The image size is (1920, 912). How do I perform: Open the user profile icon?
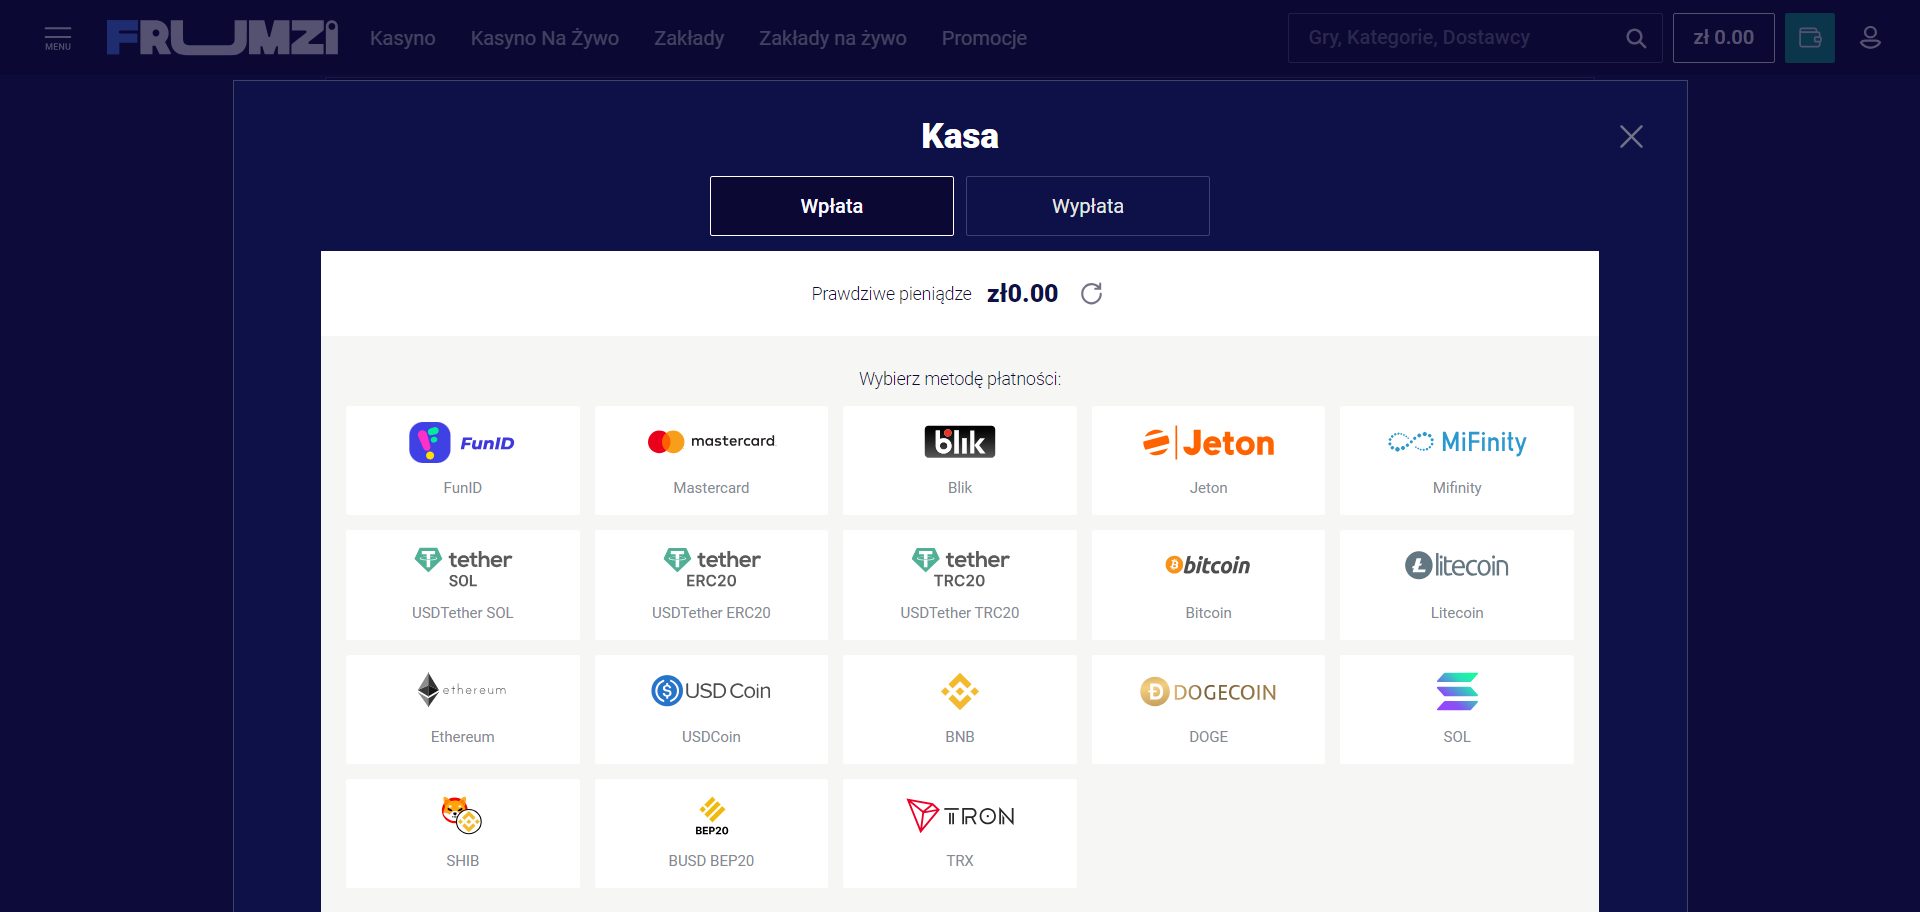coord(1869,38)
